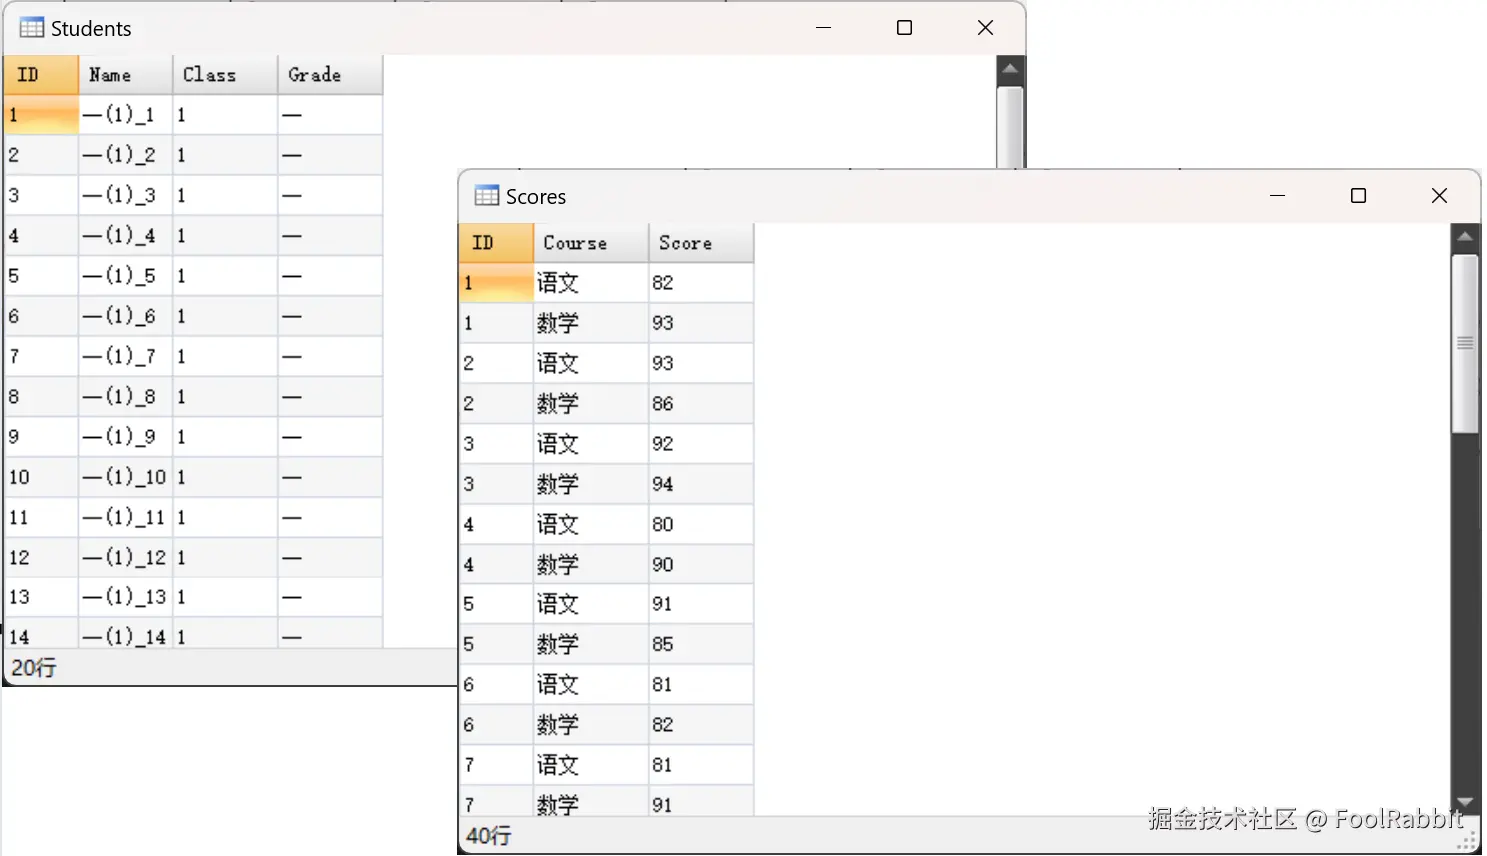The height and width of the screenshot is (856, 1487).
Task: Select Students name cell 一(1)_6
Action: tap(125, 316)
